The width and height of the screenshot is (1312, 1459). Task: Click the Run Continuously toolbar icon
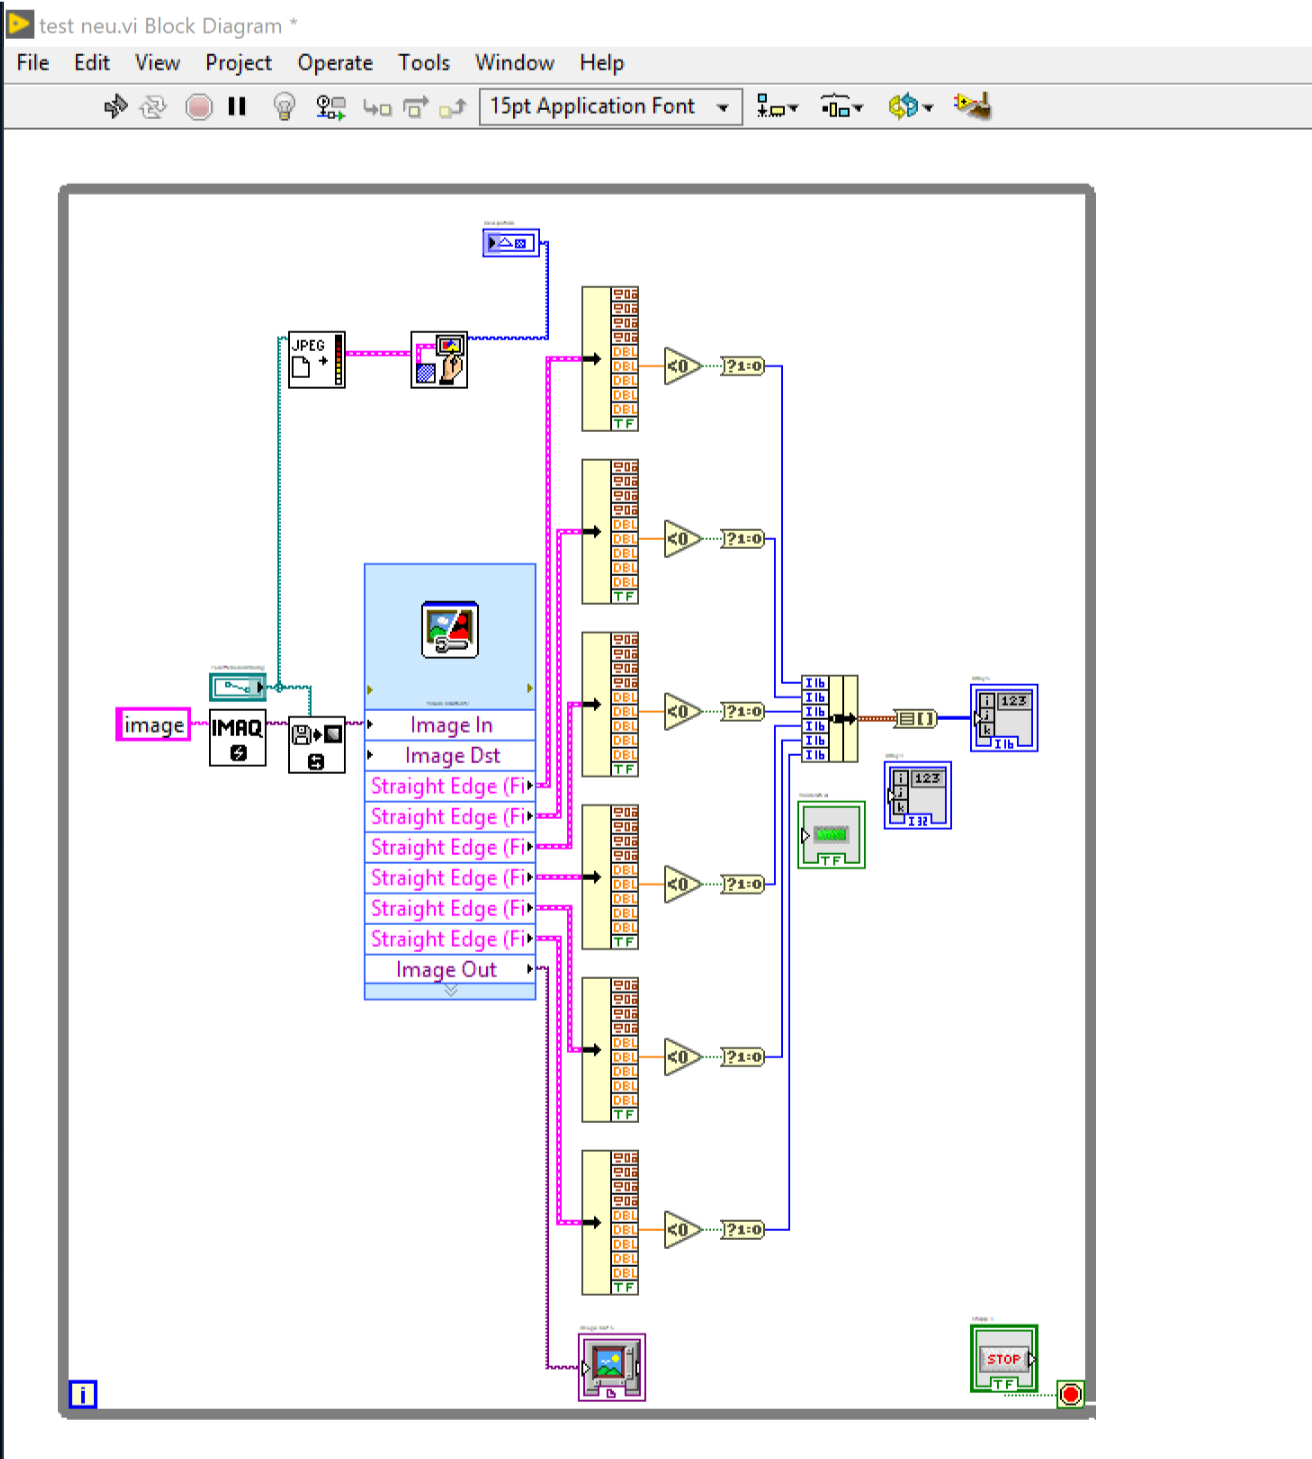[153, 107]
